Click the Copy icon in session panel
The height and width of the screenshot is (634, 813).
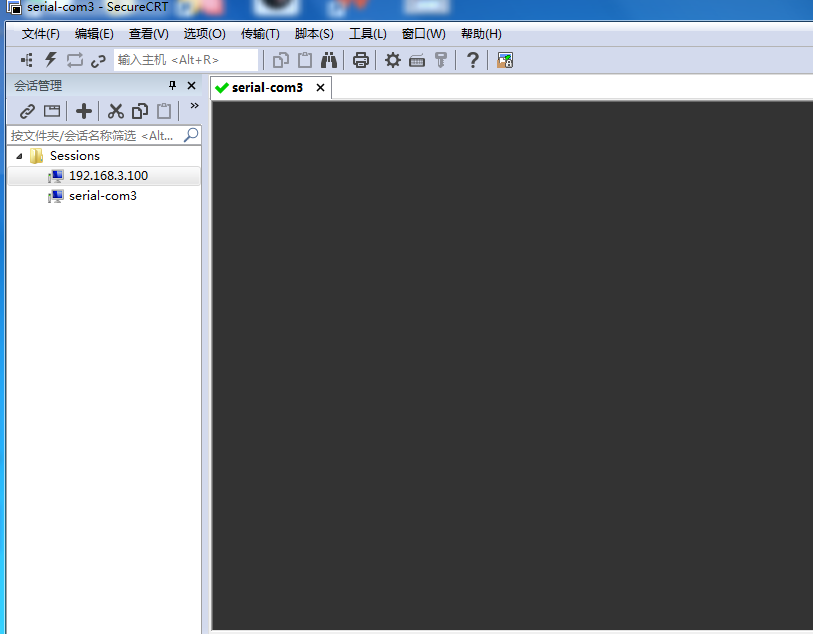pyautogui.click(x=140, y=111)
